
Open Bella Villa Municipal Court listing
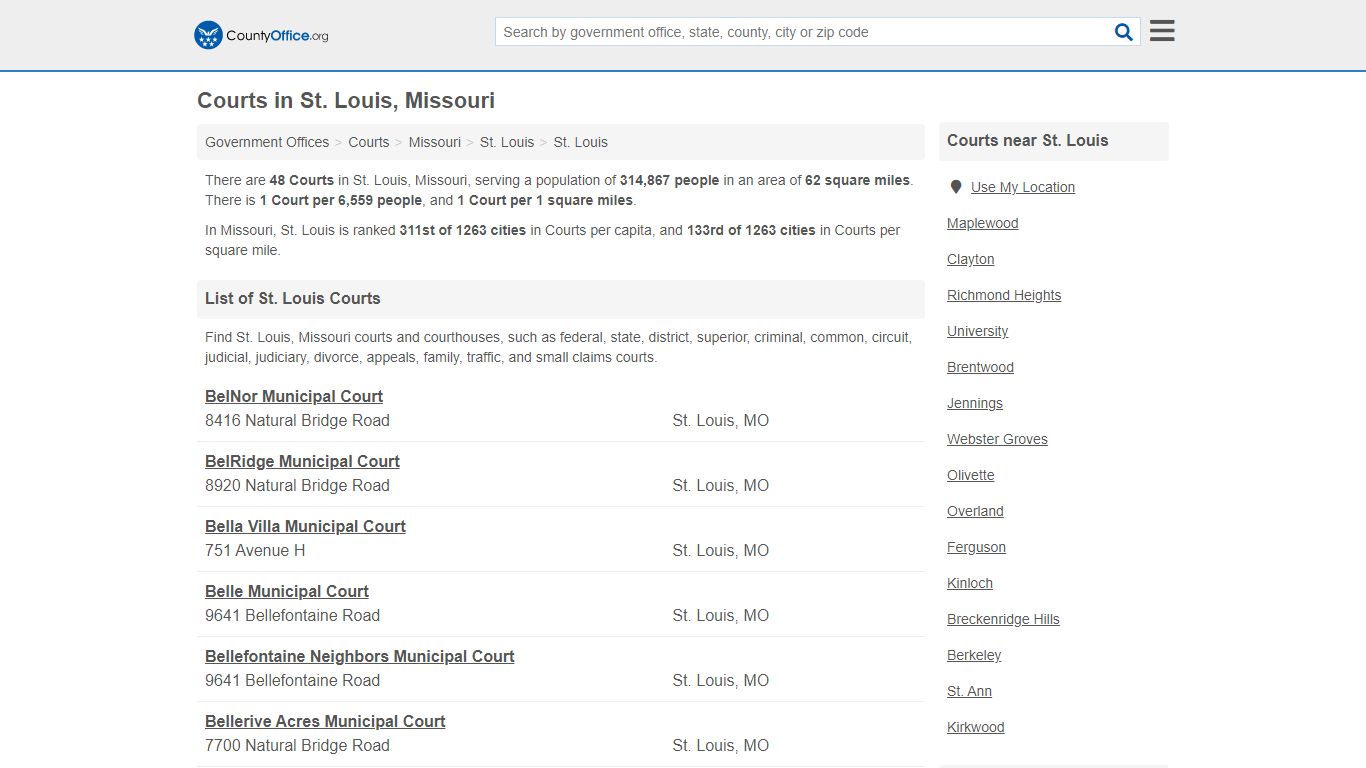(x=305, y=526)
